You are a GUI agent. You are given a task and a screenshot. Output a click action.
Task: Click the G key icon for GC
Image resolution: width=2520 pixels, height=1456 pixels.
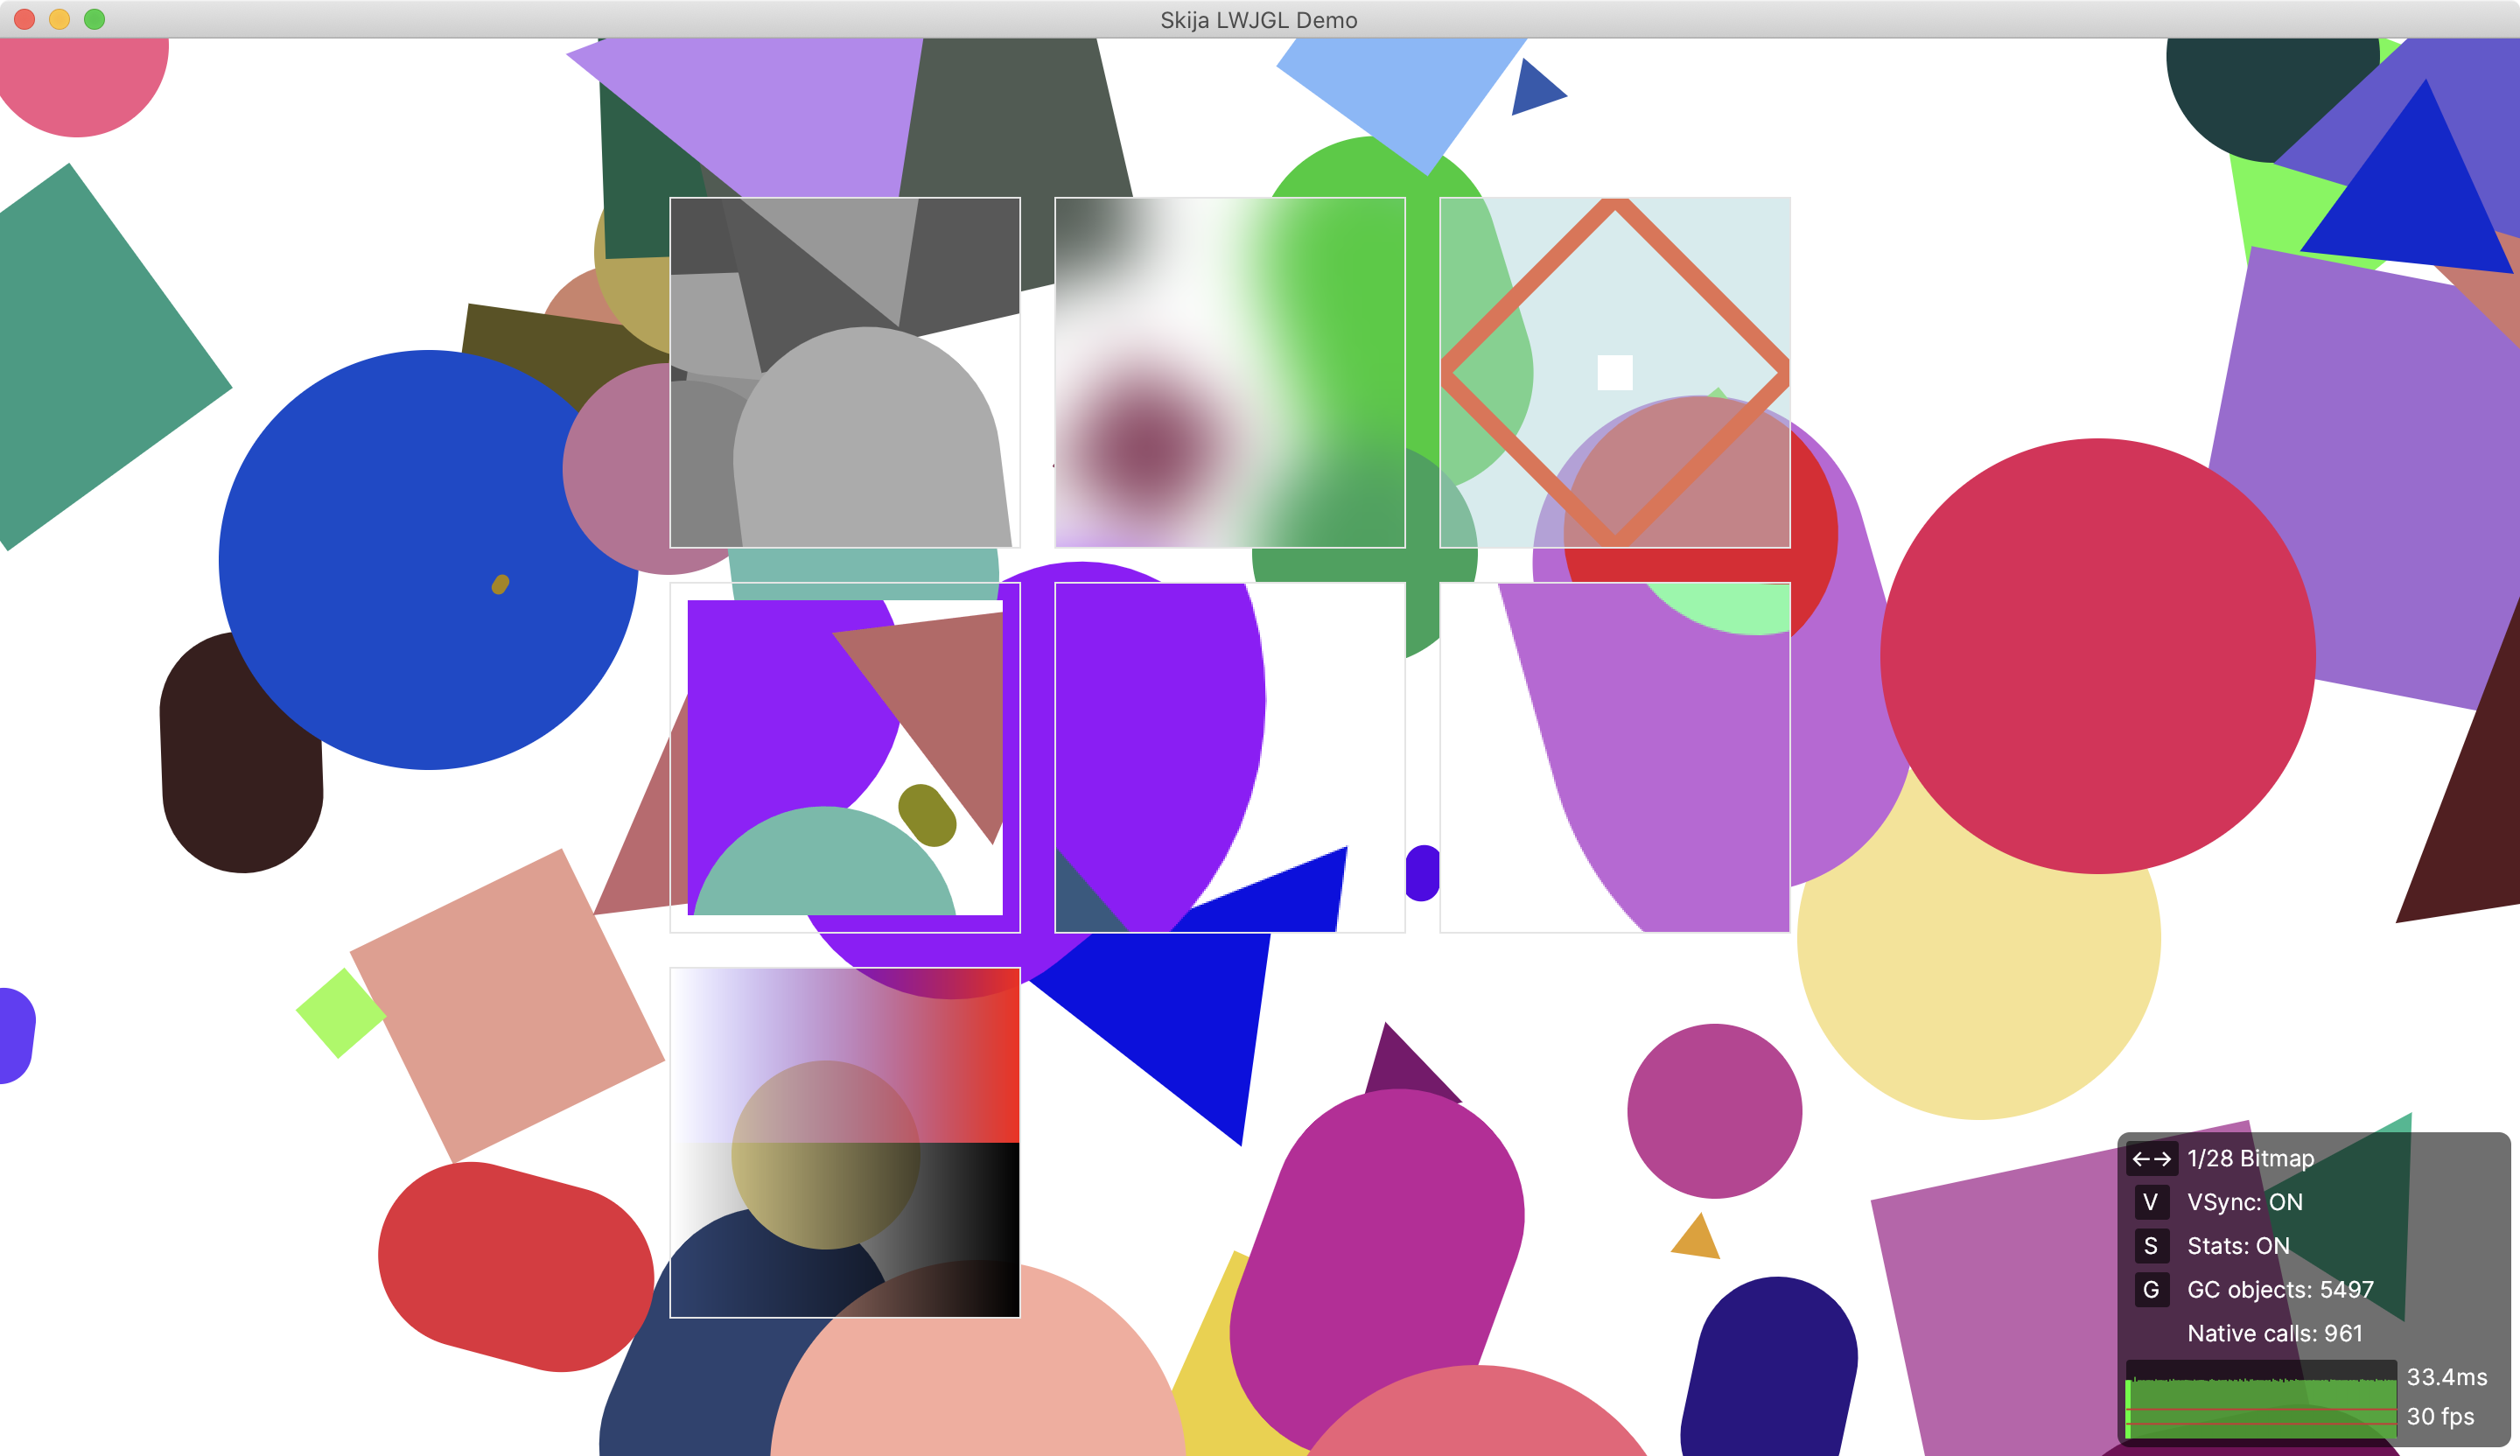click(2151, 1289)
